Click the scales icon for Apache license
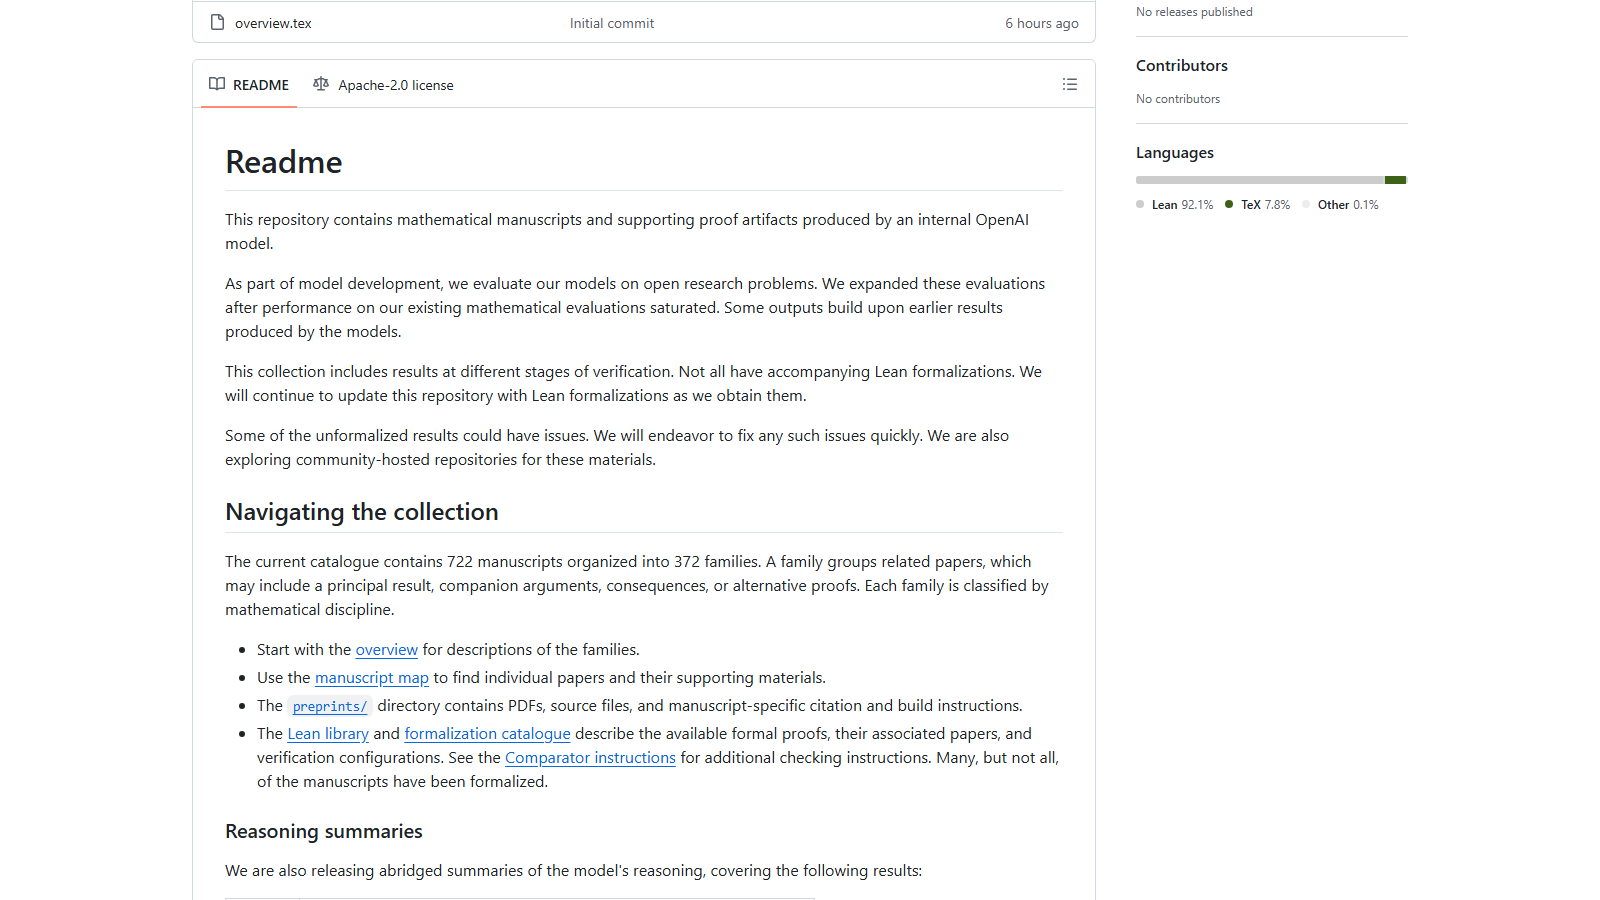The height and width of the screenshot is (900, 1600). (321, 84)
